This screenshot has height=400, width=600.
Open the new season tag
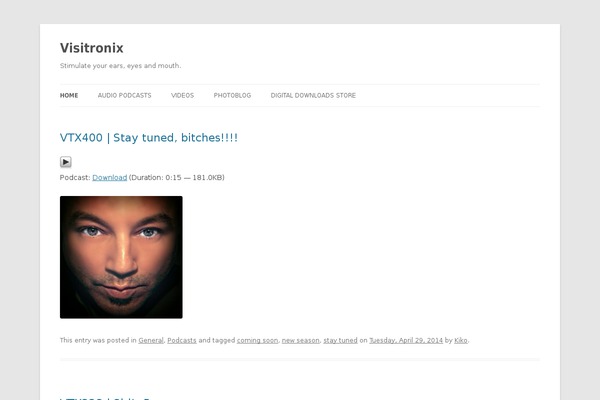tap(300, 340)
